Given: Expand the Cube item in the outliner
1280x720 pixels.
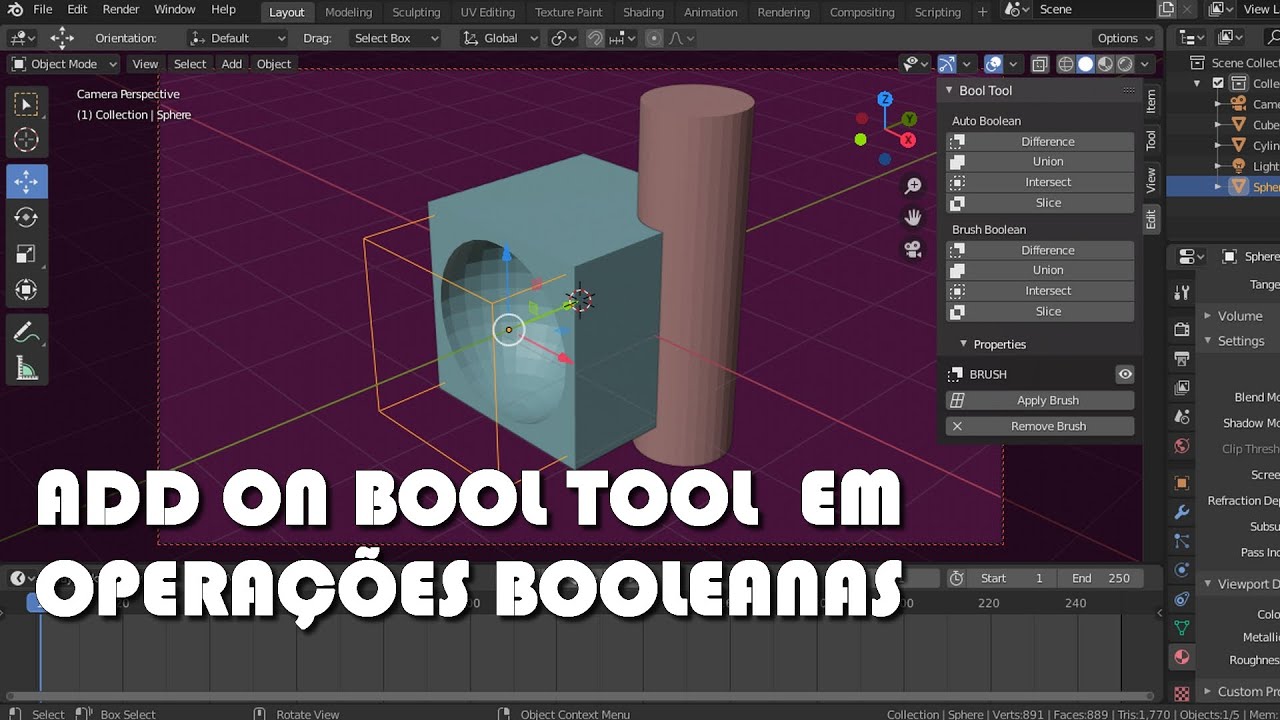Looking at the screenshot, I should click(1218, 125).
